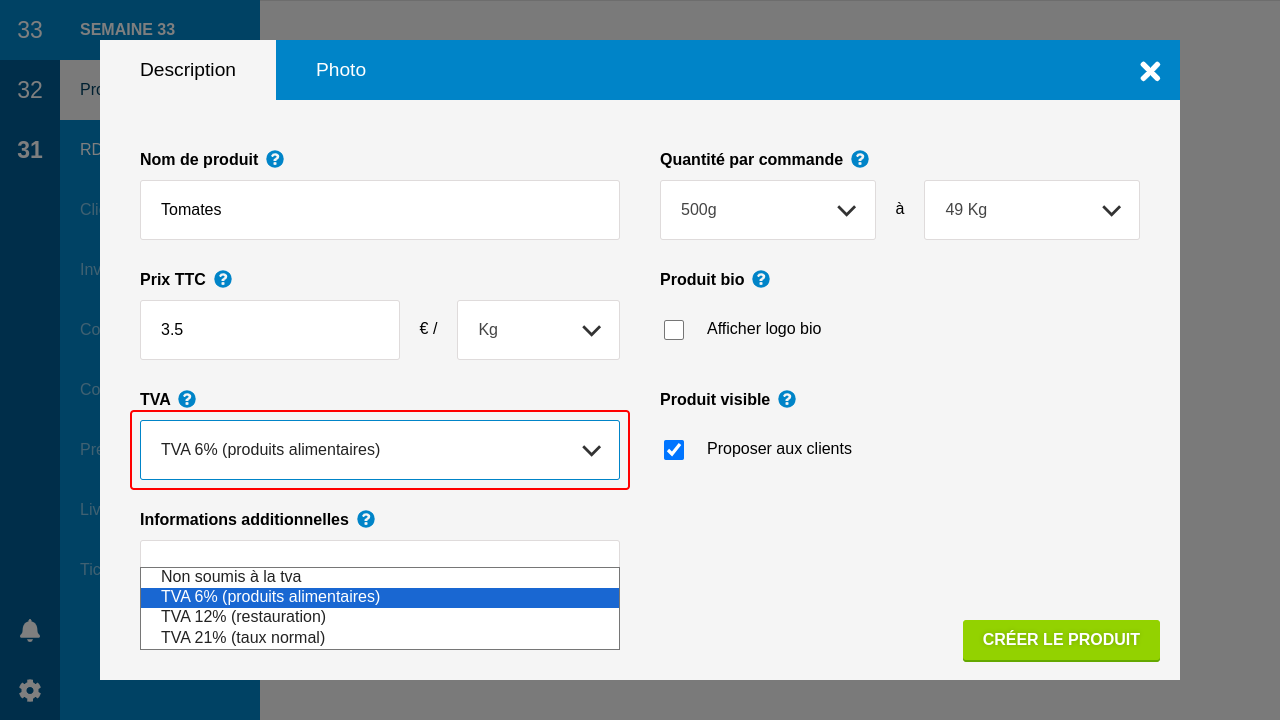
Task: Click help icon next to TVA label
Action: (187, 399)
